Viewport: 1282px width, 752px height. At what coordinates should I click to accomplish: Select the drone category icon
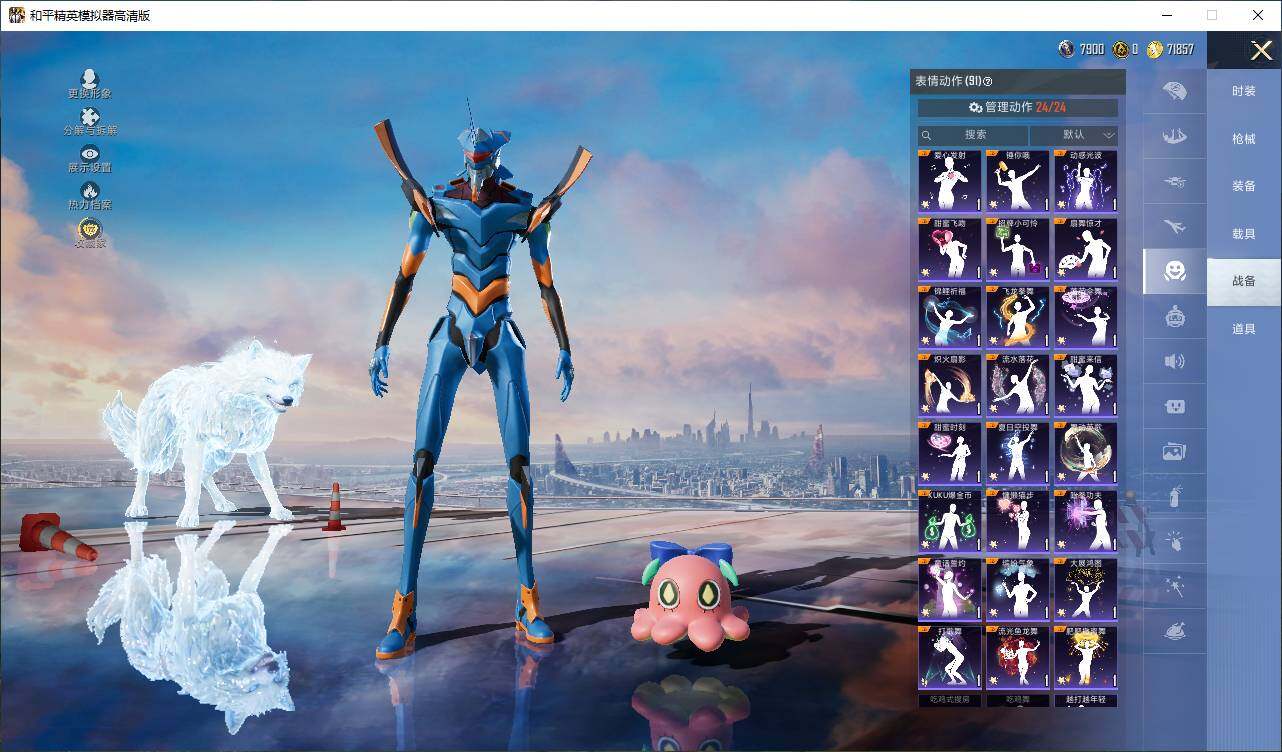pyautogui.click(x=1175, y=181)
